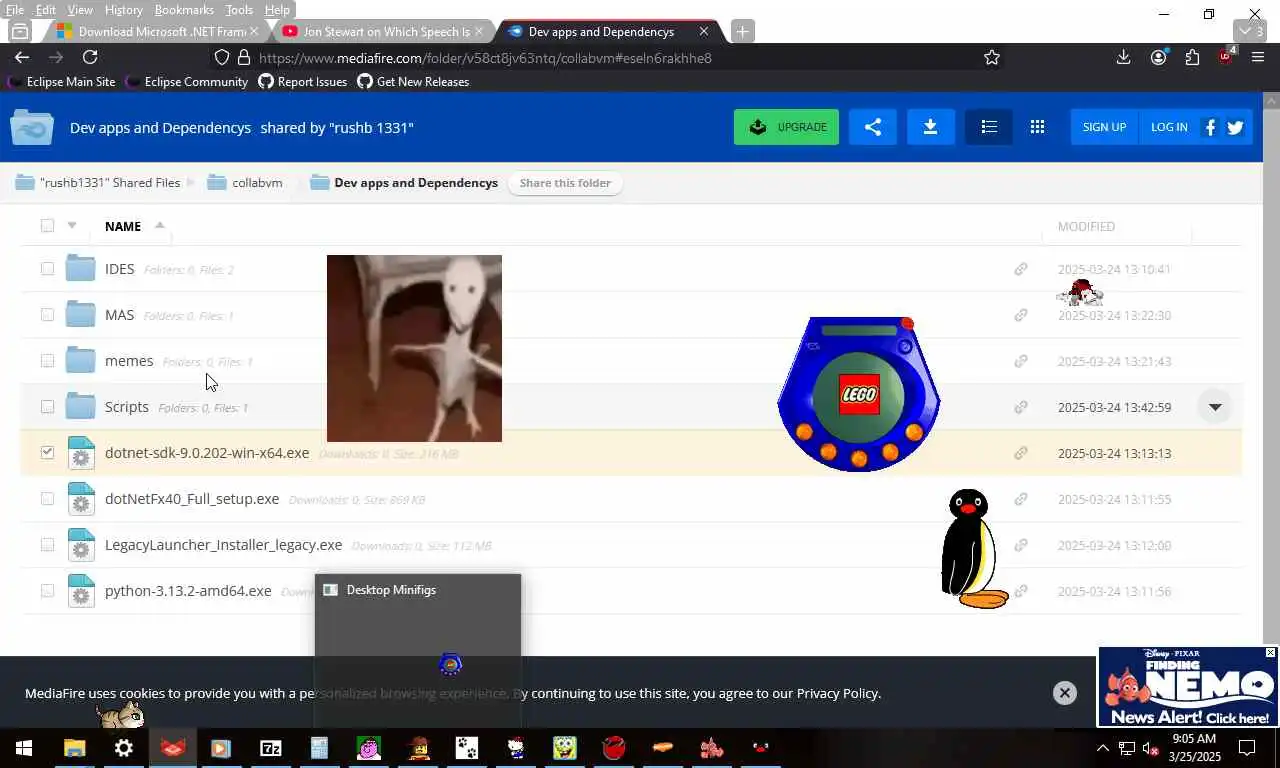This screenshot has width=1280, height=768.
Task: Click the SIGN UP button
Action: coord(1104,127)
